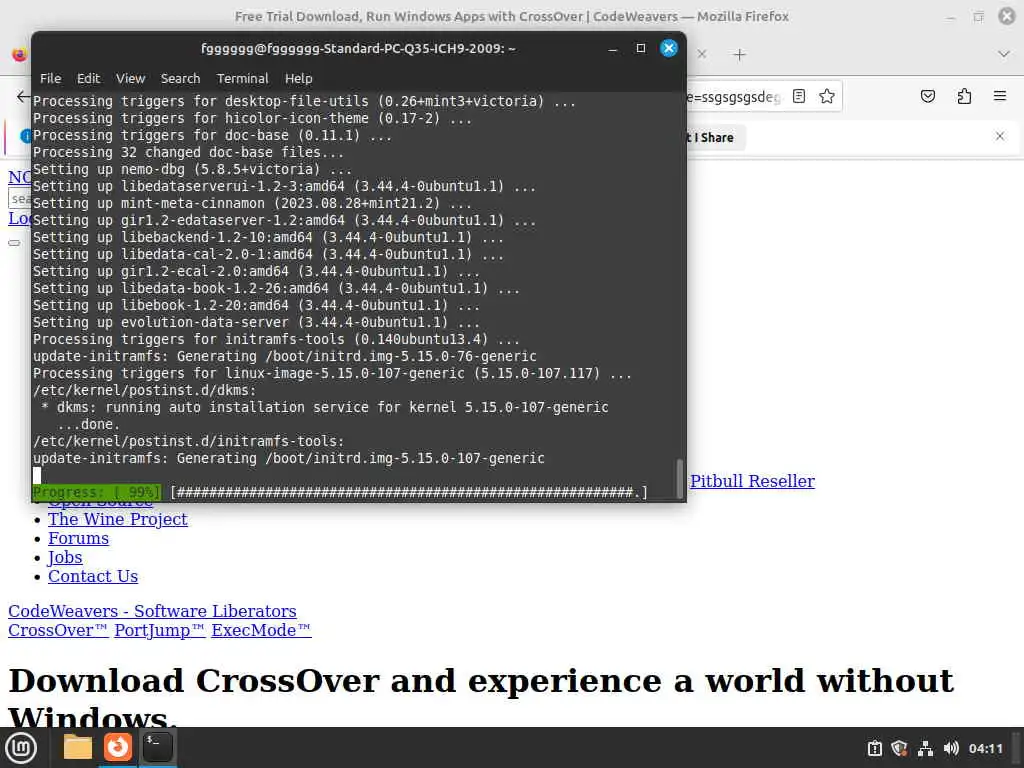Select line 'Setting up nemo-dbg (5.8.5+victoria)'

point(193,169)
